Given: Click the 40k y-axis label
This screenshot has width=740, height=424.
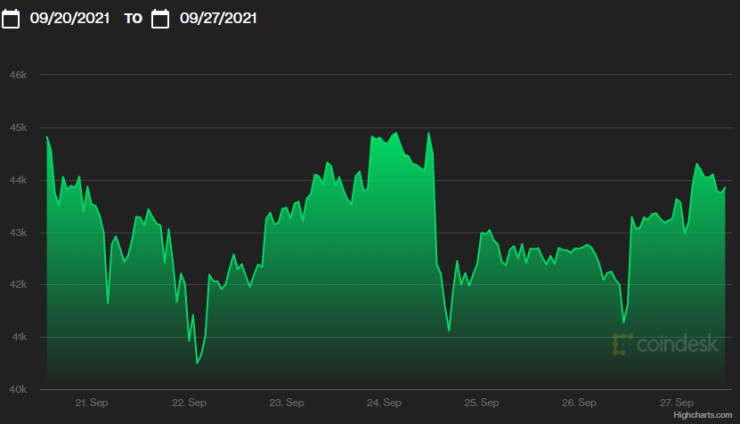Looking at the screenshot, I should 18,389.
